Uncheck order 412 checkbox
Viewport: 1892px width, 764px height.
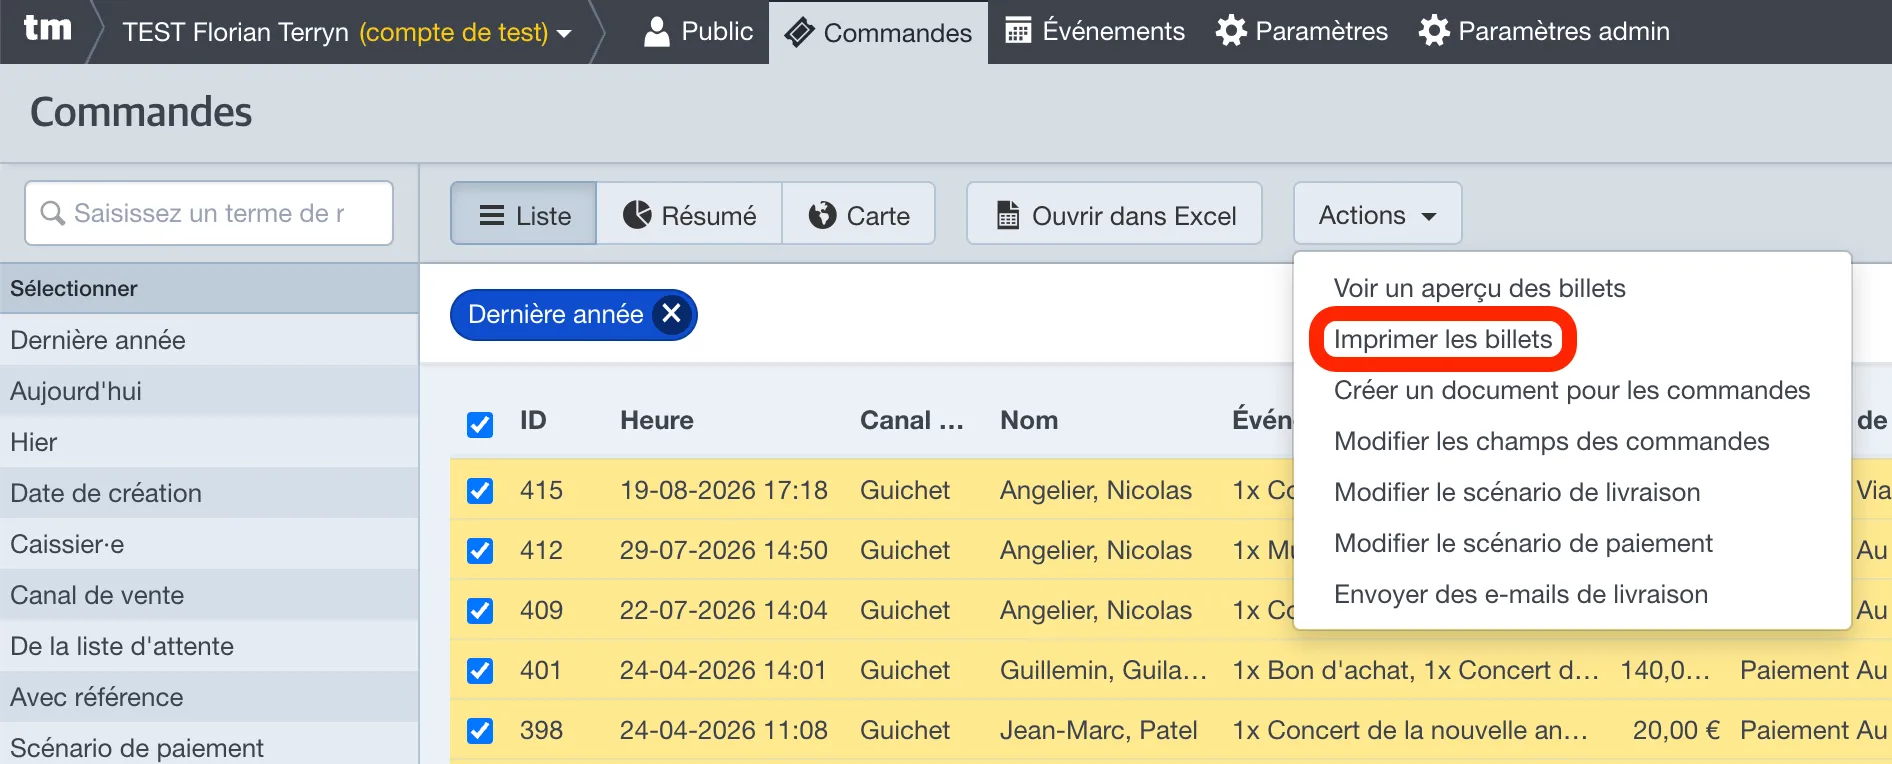480,550
